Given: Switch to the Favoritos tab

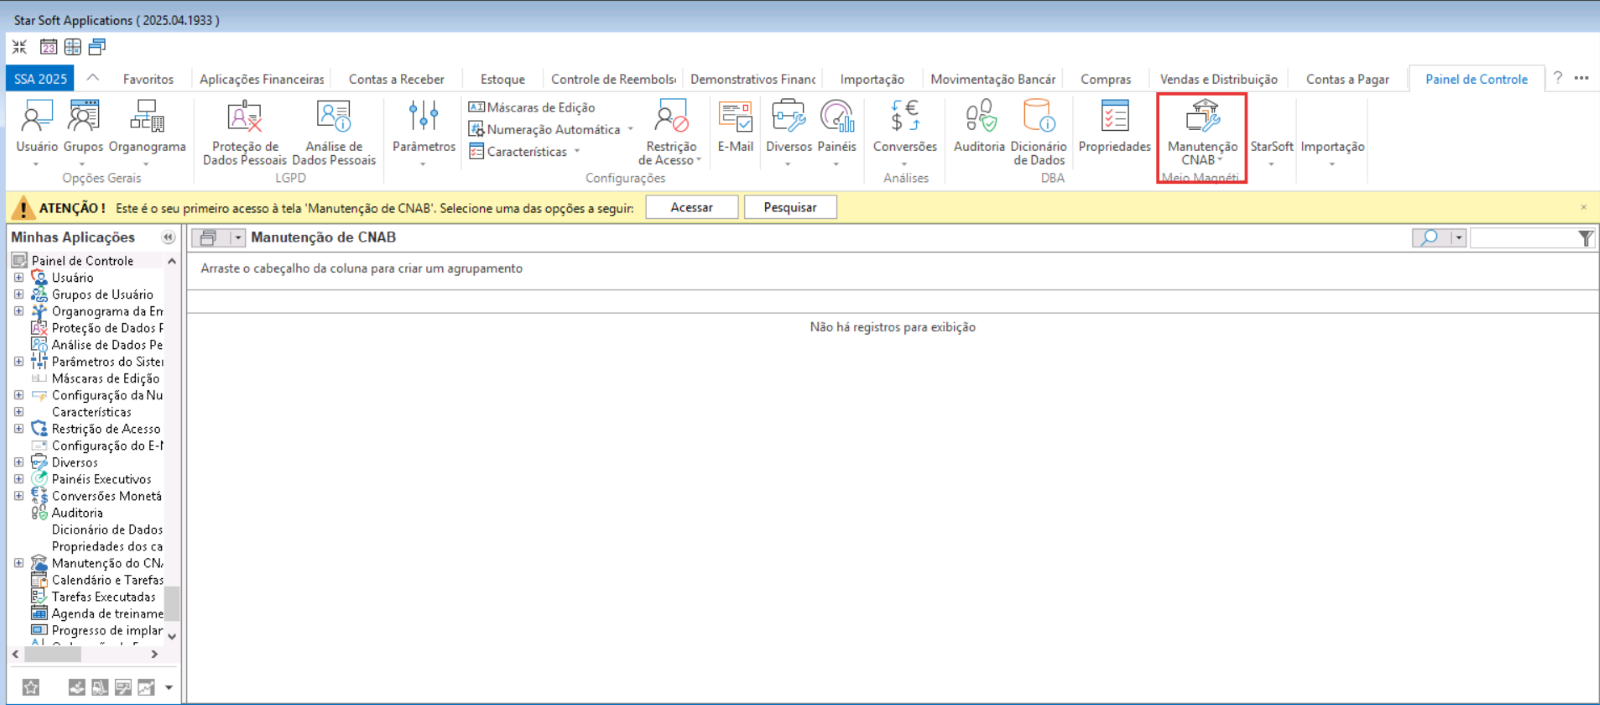Looking at the screenshot, I should [x=148, y=79].
